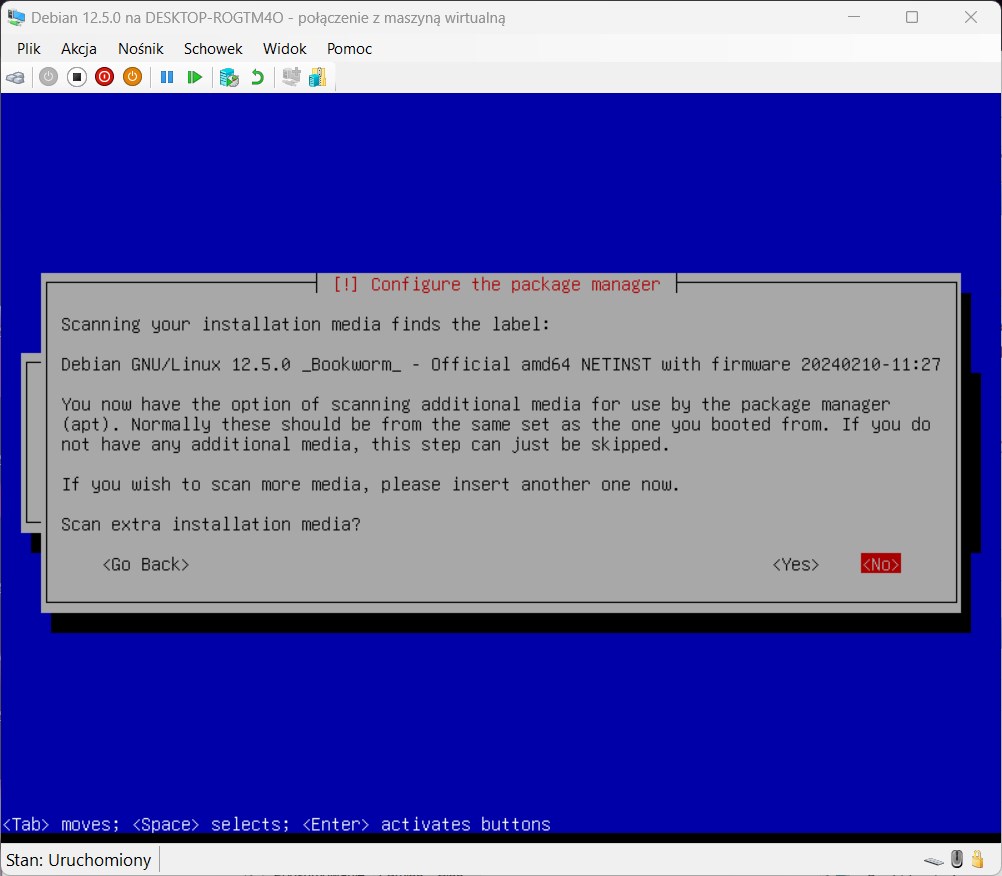Viewport: 1002px width, 876px height.
Task: Save VM state with the orange power icon
Action: [x=132, y=77]
